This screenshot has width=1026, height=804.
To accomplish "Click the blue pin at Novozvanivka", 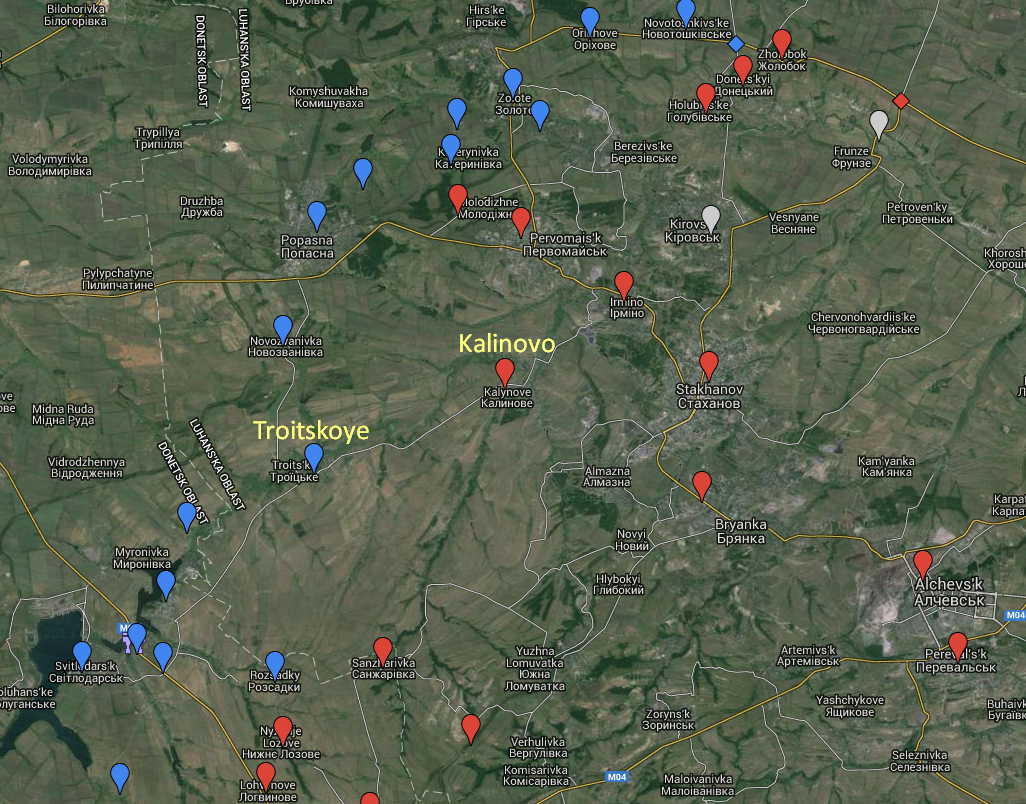I will click(x=283, y=328).
